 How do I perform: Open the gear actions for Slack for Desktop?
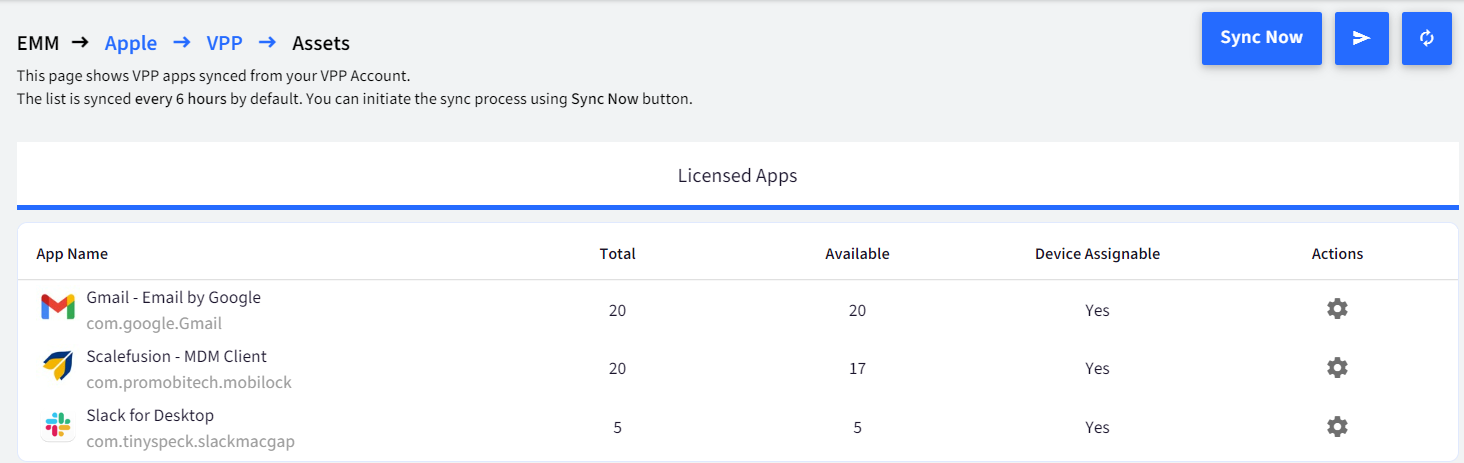[1337, 427]
